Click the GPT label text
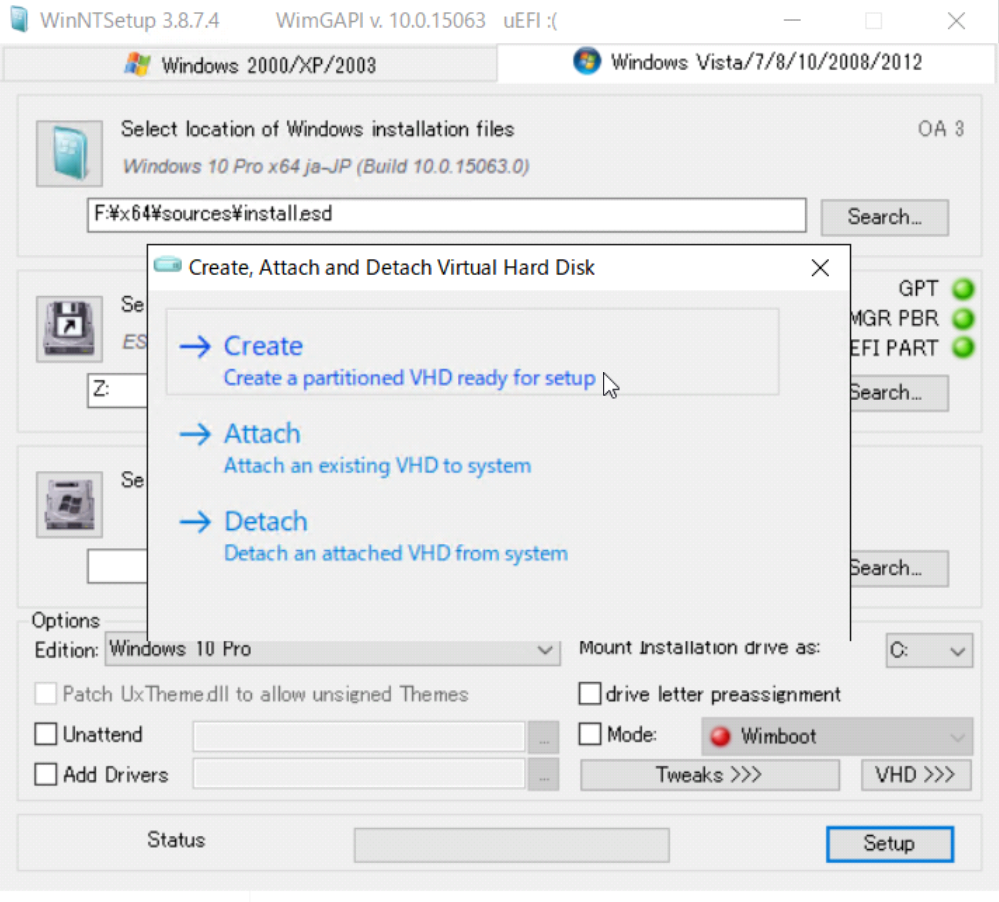This screenshot has height=902, width=999. coord(918,289)
